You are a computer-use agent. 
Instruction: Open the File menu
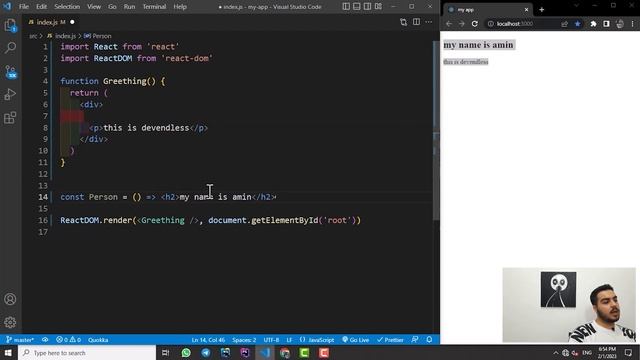(x=24, y=7)
